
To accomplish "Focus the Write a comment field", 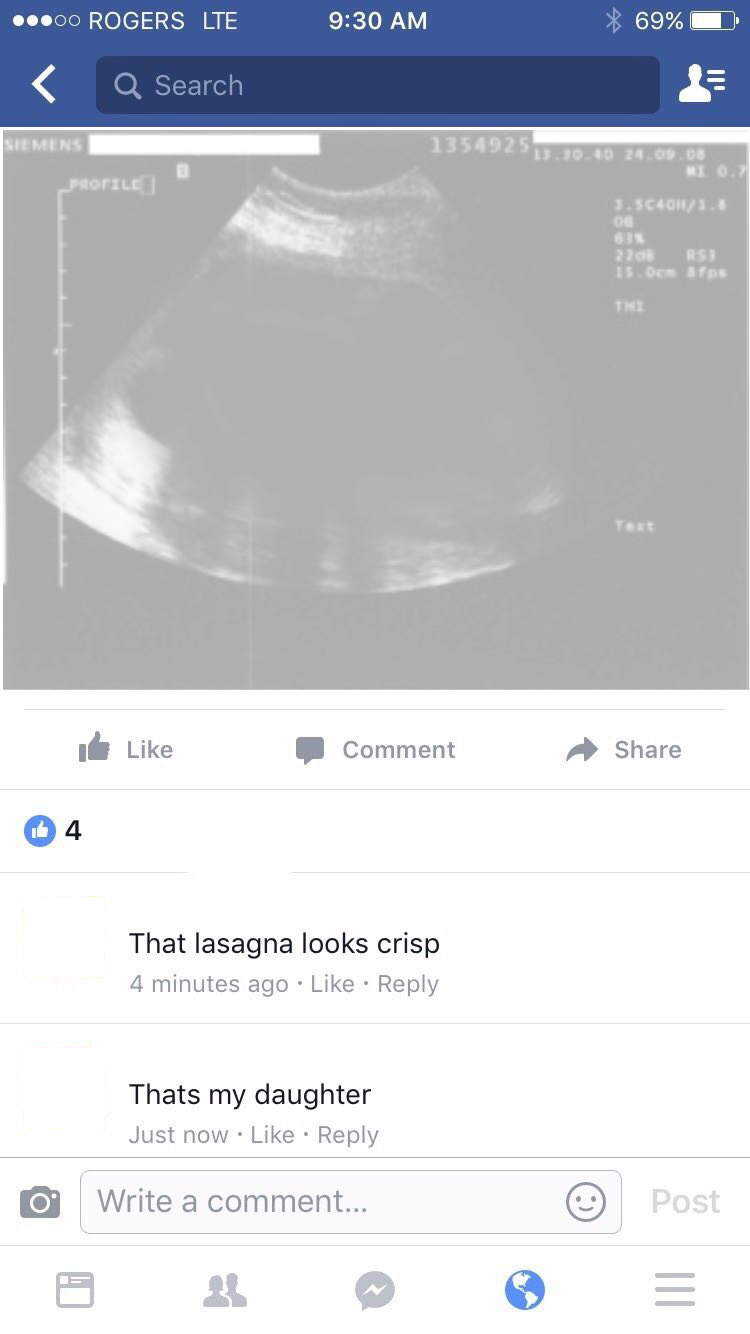I will (351, 1201).
